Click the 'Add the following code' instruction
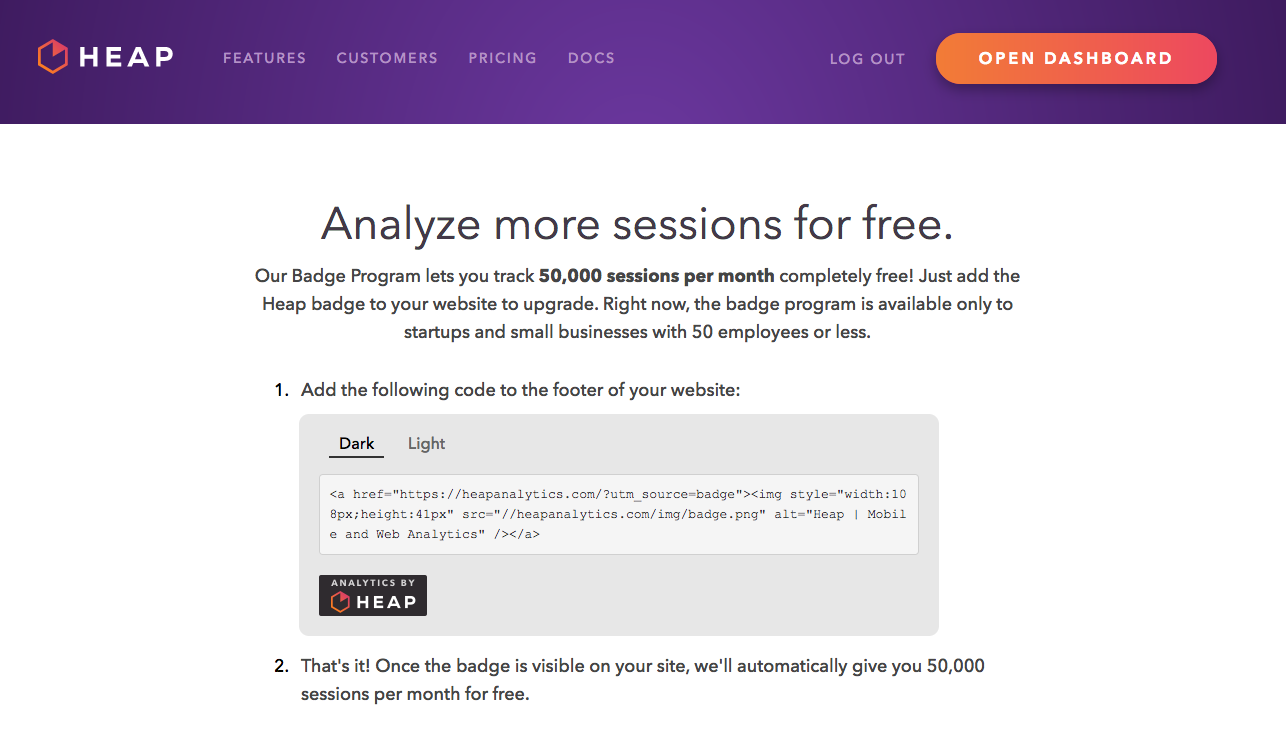Viewport: 1286px width, 745px height. pos(521,390)
